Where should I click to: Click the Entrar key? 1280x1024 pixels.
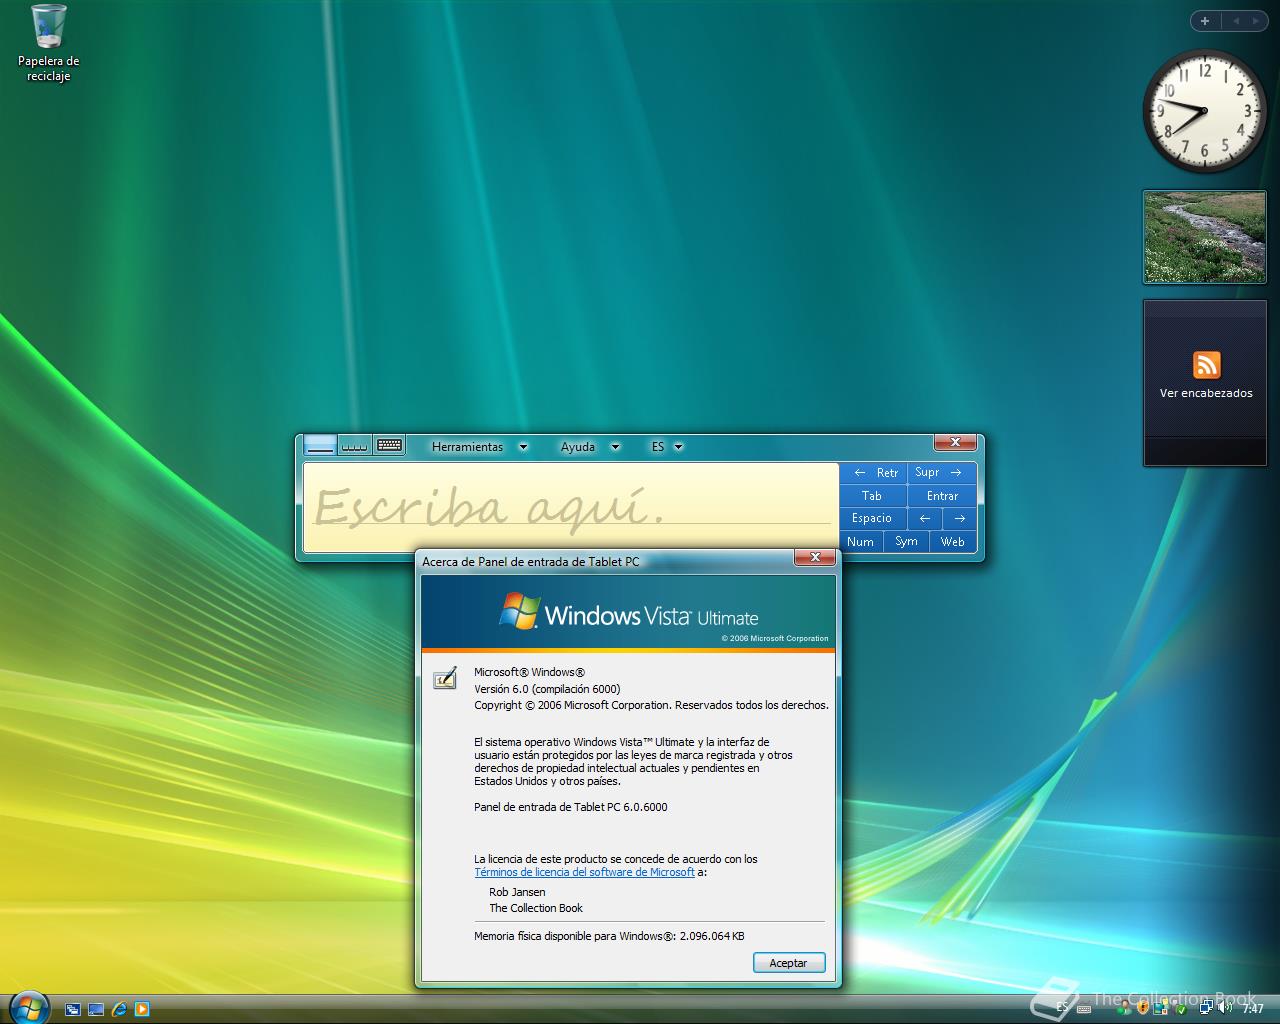pos(942,496)
